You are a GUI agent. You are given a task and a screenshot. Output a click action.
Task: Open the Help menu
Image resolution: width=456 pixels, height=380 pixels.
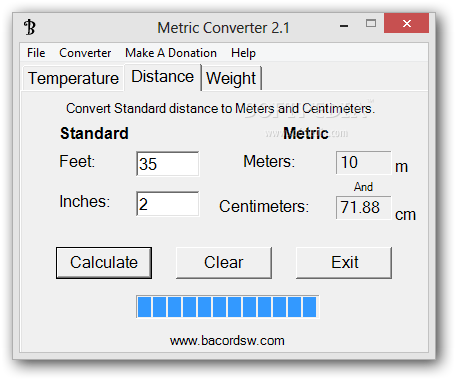243,53
